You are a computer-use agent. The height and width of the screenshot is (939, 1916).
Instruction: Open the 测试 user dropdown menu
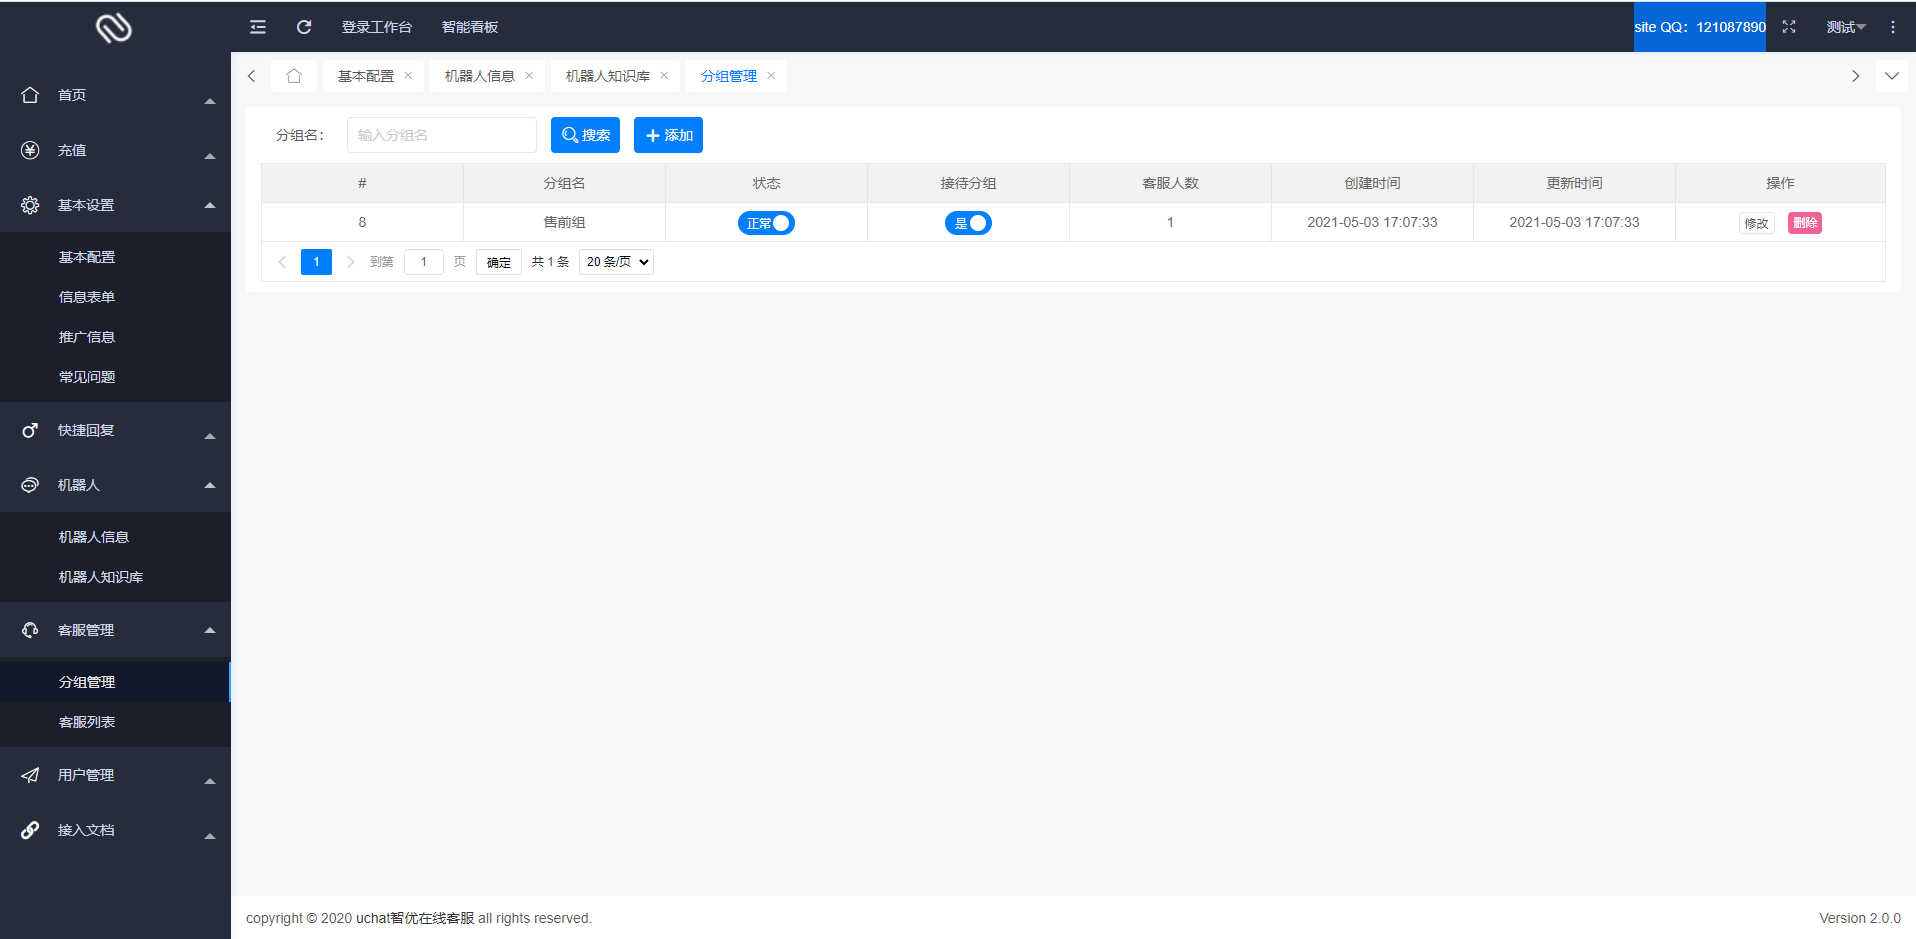1845,27
